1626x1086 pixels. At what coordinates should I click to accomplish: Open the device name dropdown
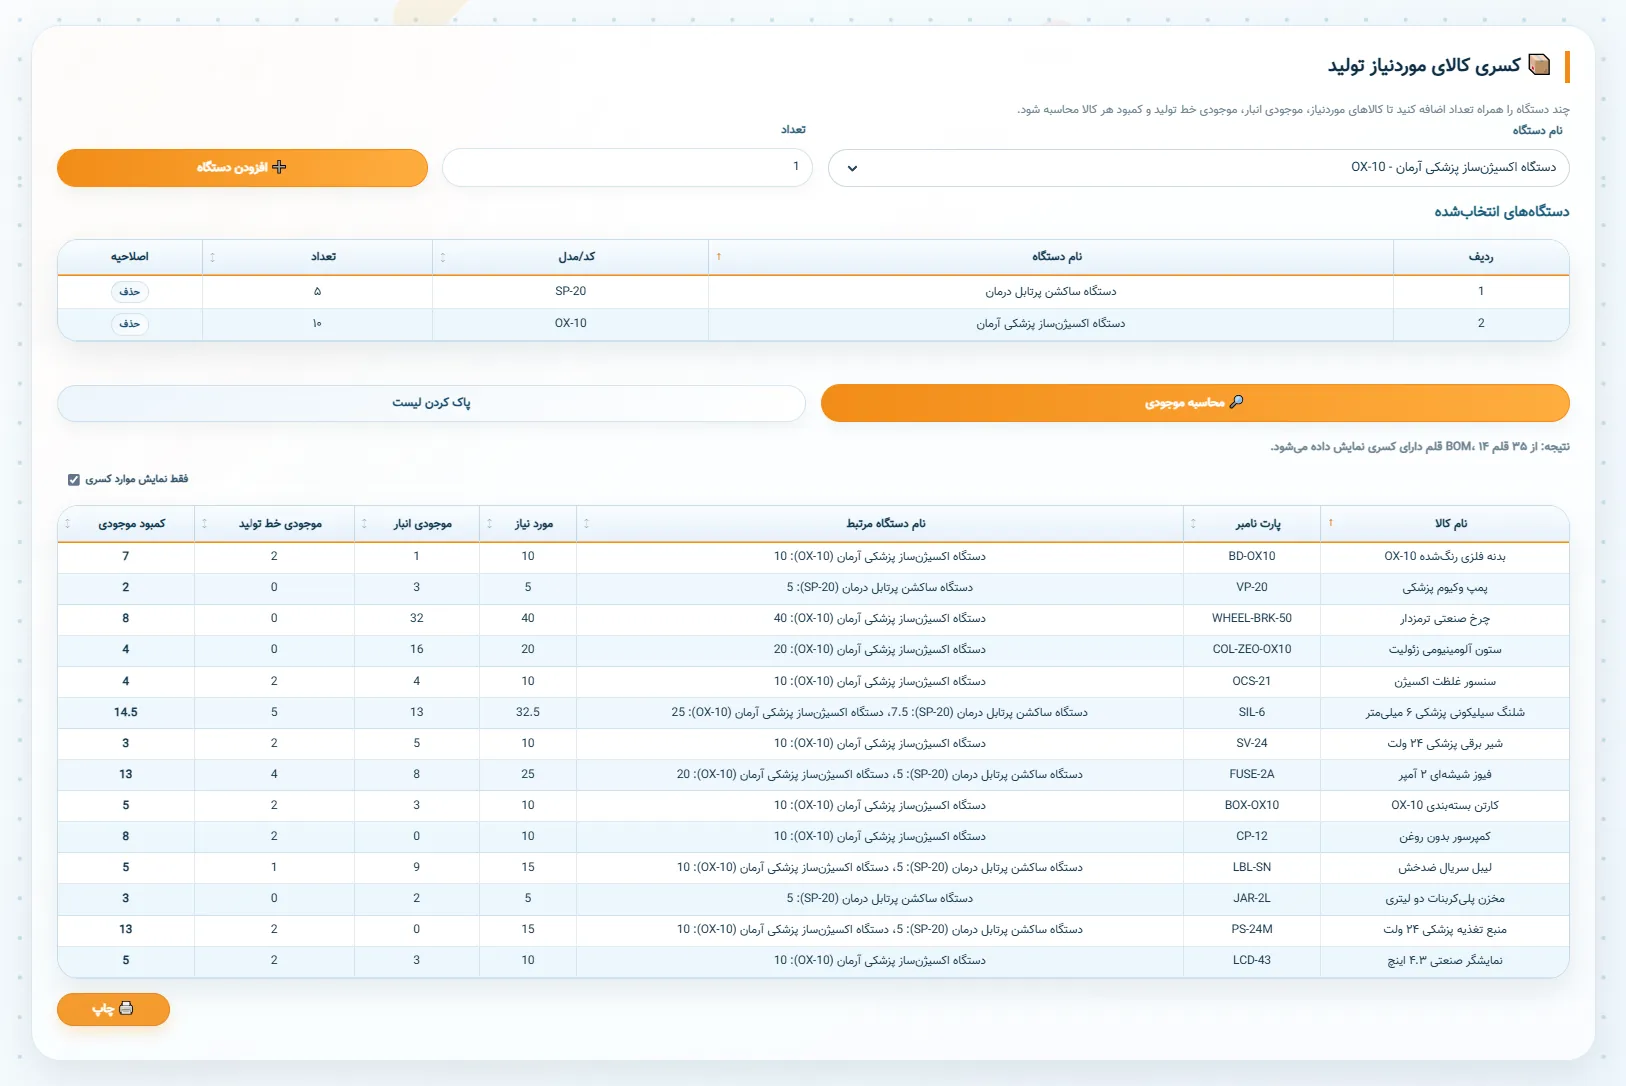click(1199, 168)
